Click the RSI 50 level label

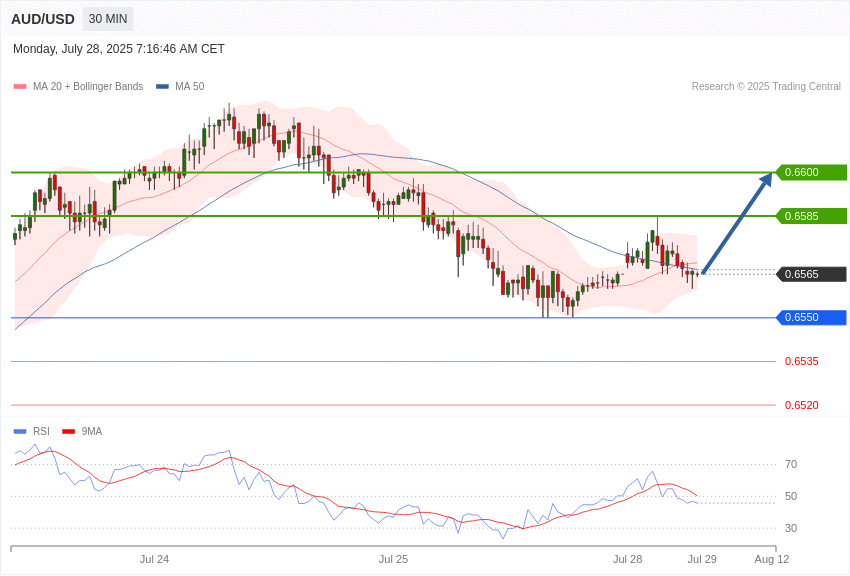(791, 496)
